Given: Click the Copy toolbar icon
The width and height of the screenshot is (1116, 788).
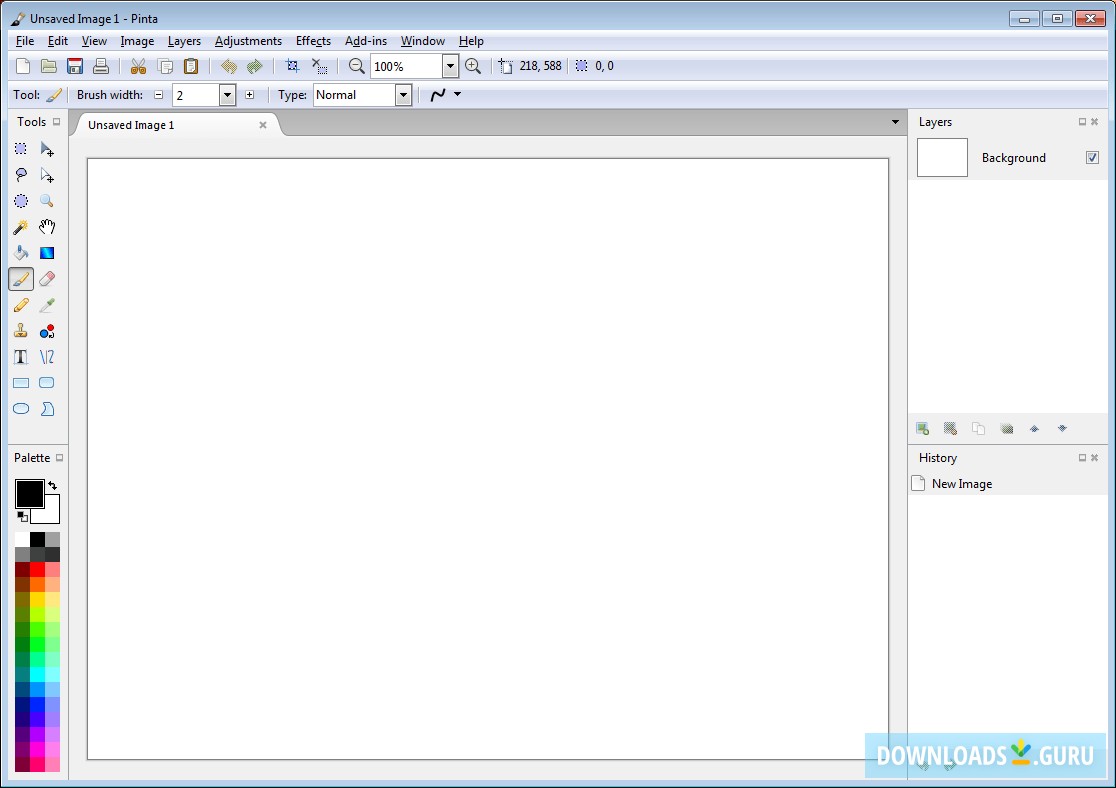Looking at the screenshot, I should coord(165,66).
